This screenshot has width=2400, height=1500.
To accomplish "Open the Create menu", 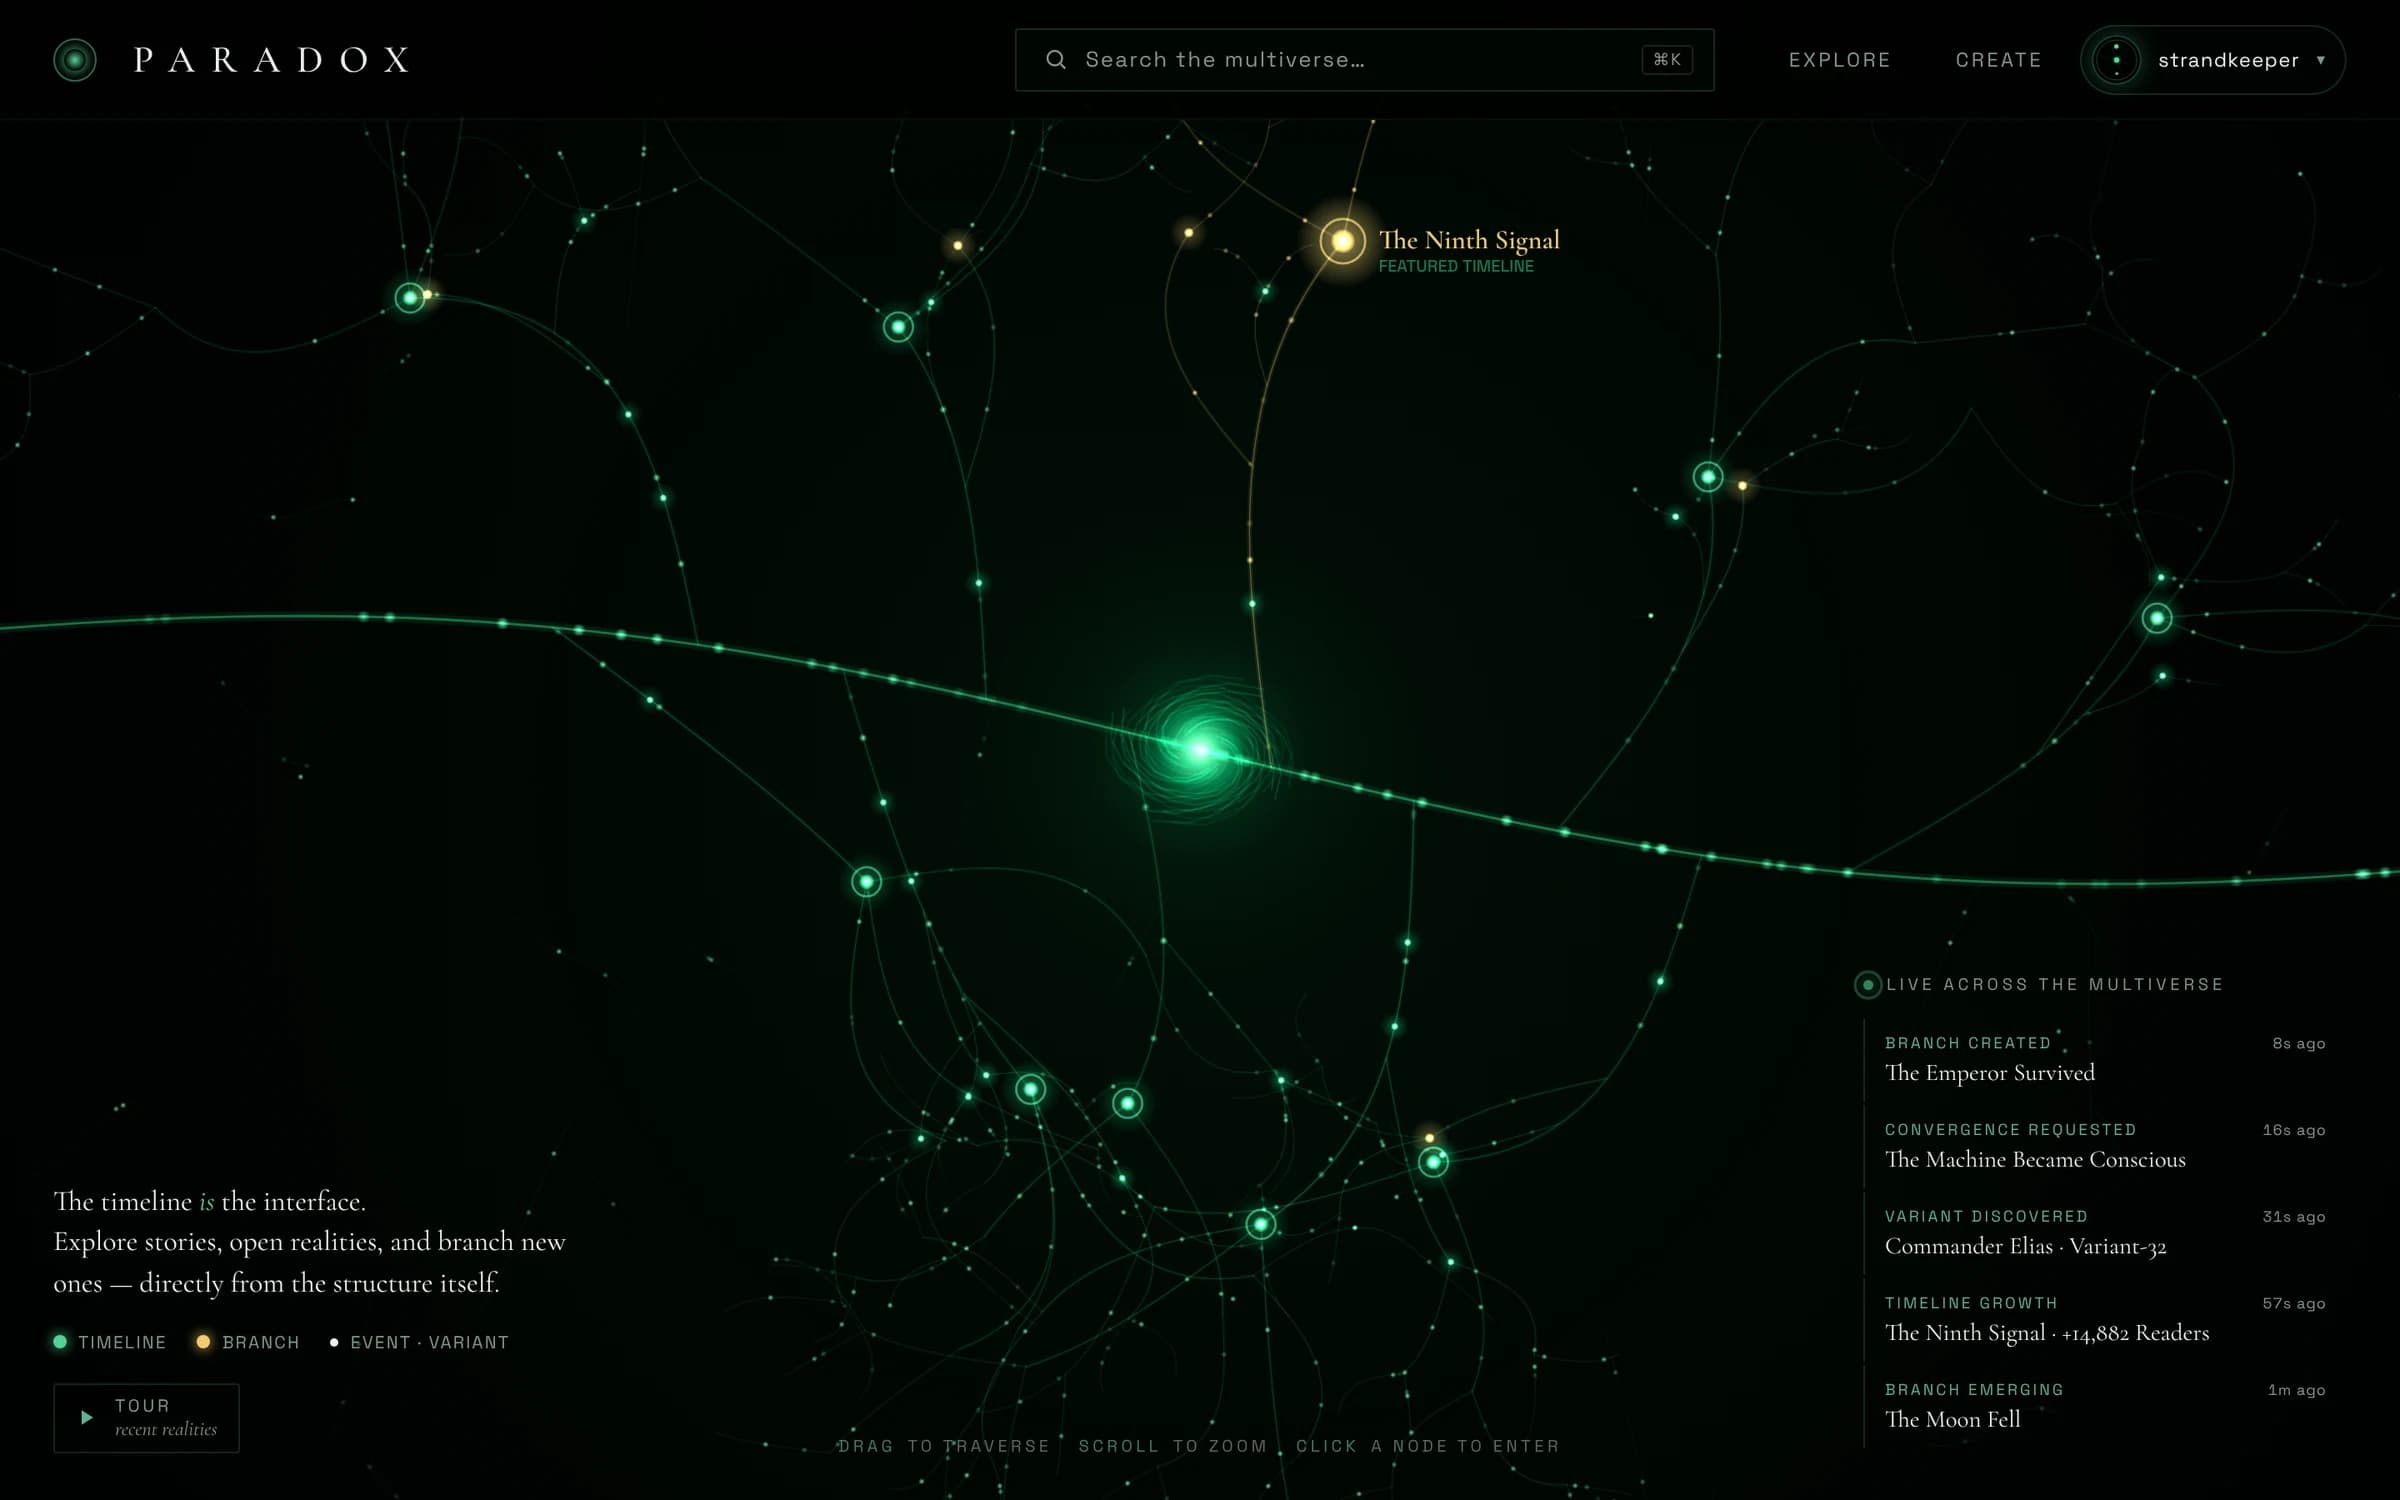I will (x=1999, y=60).
